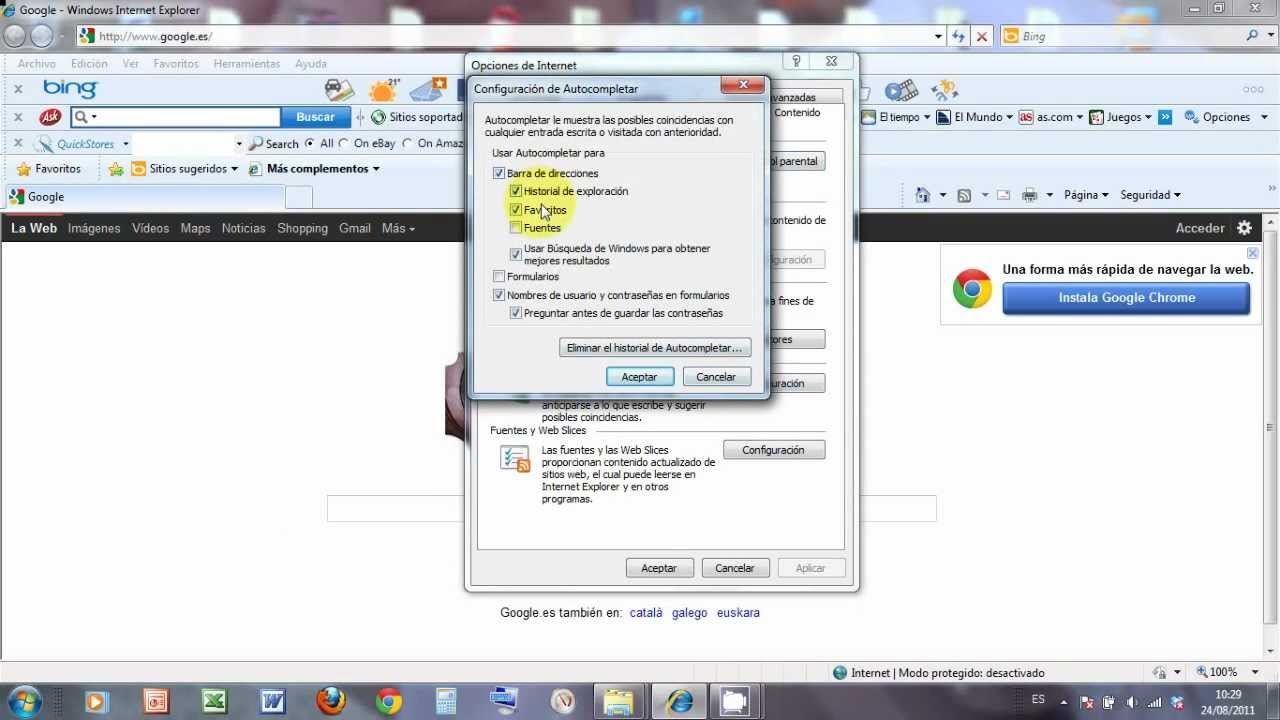Click the Ask toolbar logo
1280x720 pixels.
pyautogui.click(x=50, y=117)
